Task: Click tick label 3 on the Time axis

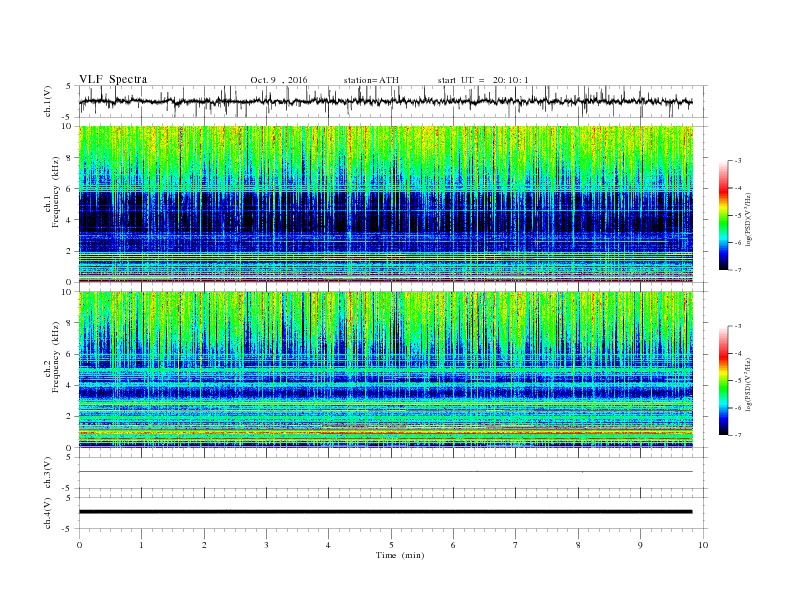Action: (x=266, y=545)
